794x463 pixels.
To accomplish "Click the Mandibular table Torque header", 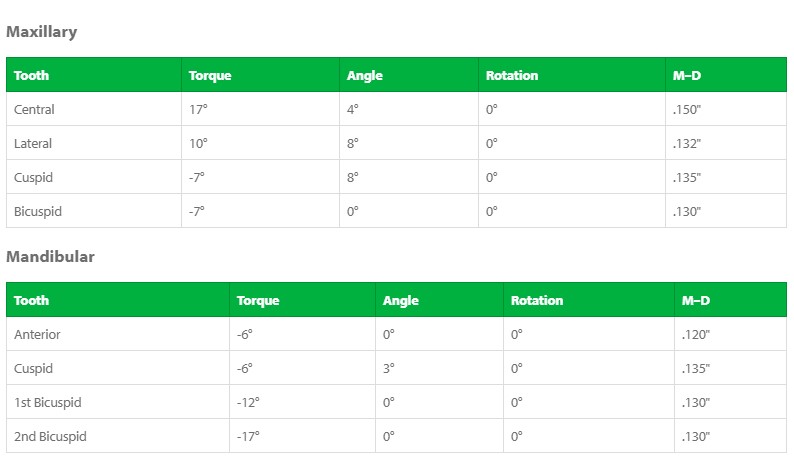I will tap(257, 300).
